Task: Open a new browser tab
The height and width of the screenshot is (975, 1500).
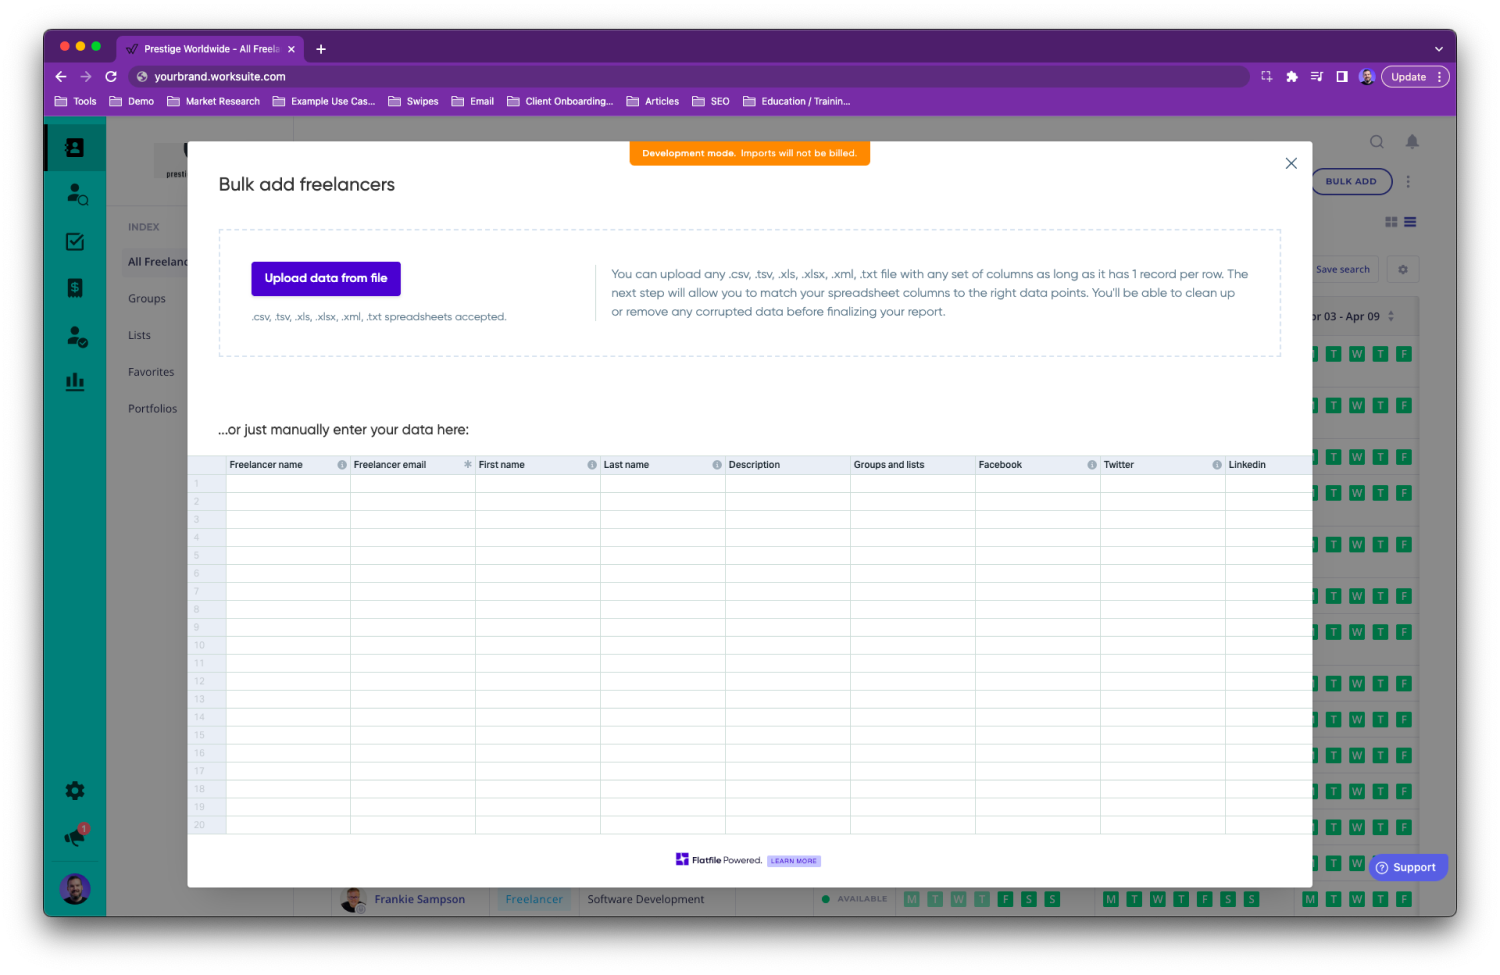Action: [x=321, y=49]
